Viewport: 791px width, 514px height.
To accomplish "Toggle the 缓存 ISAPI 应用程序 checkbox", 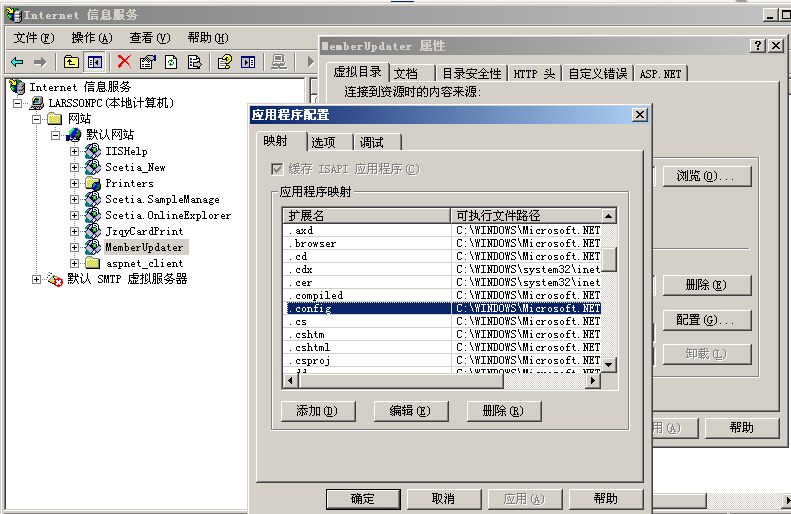I will point(278,169).
